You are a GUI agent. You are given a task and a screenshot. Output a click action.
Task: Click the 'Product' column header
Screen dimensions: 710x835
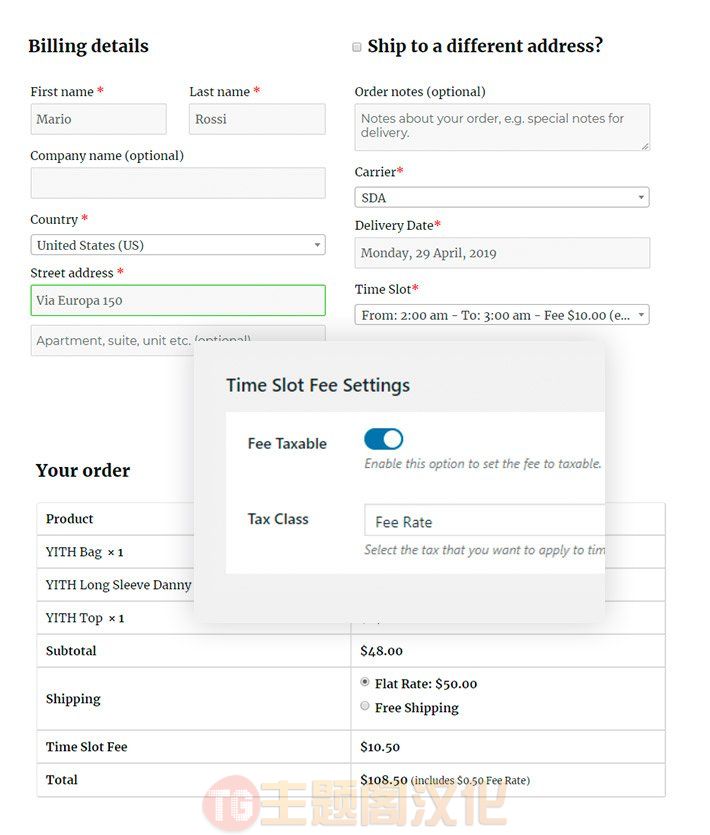pyautogui.click(x=69, y=519)
